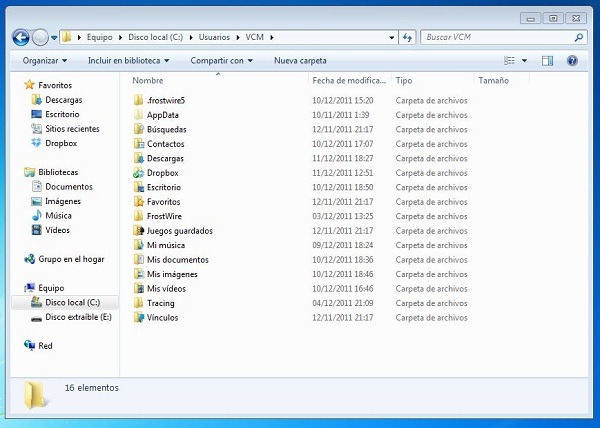
Task: Select the Juegos guardados folder icon
Action: [139, 231]
